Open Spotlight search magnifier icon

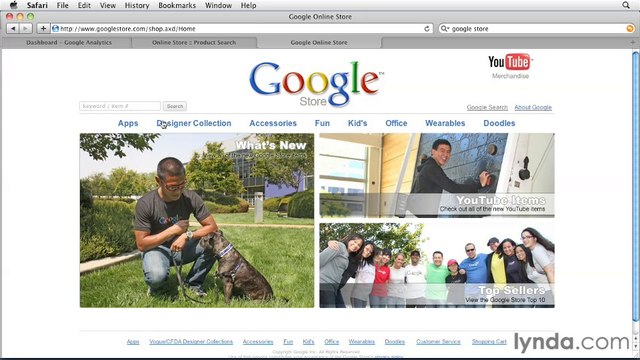pyautogui.click(x=626, y=5)
